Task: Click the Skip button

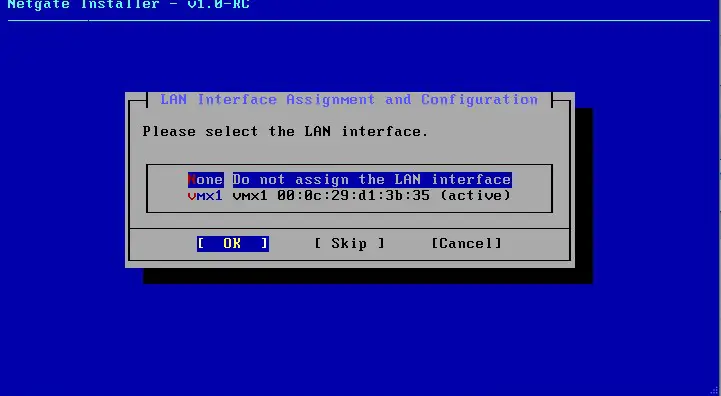Action: (349, 243)
